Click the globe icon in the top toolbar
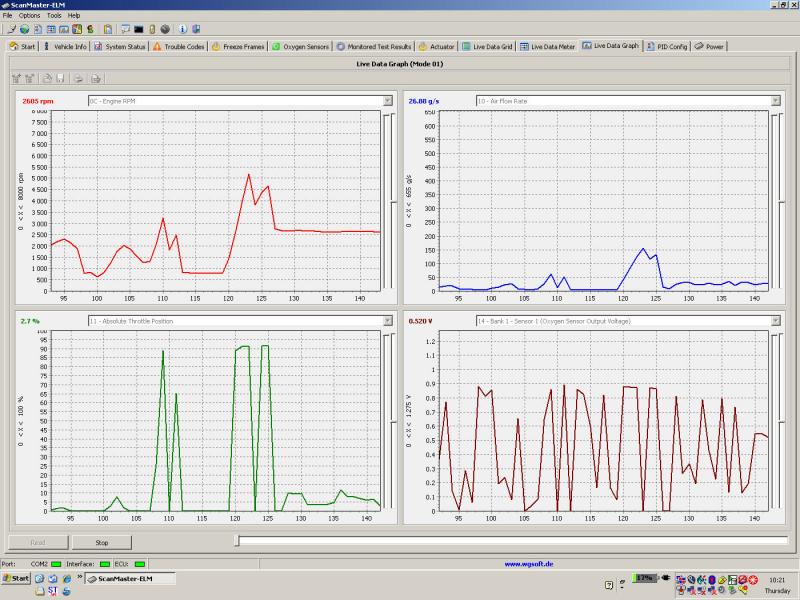This screenshot has width=800, height=600. [23, 29]
